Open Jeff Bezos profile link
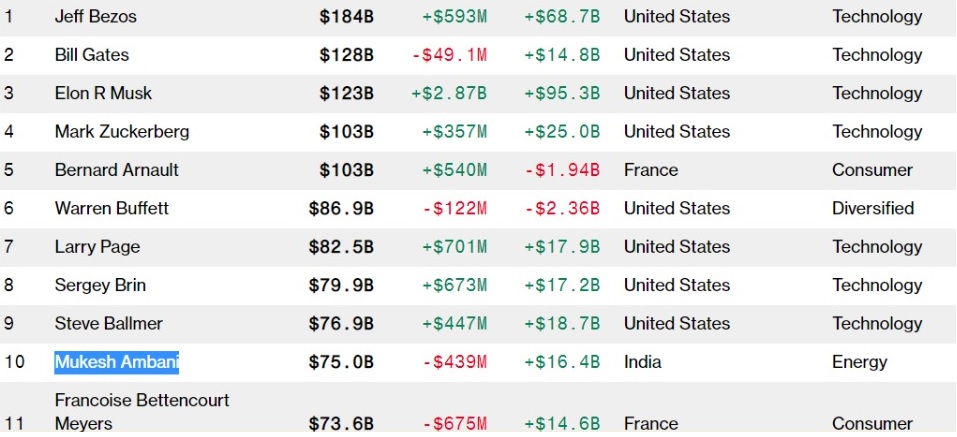The image size is (957, 437). coord(96,16)
